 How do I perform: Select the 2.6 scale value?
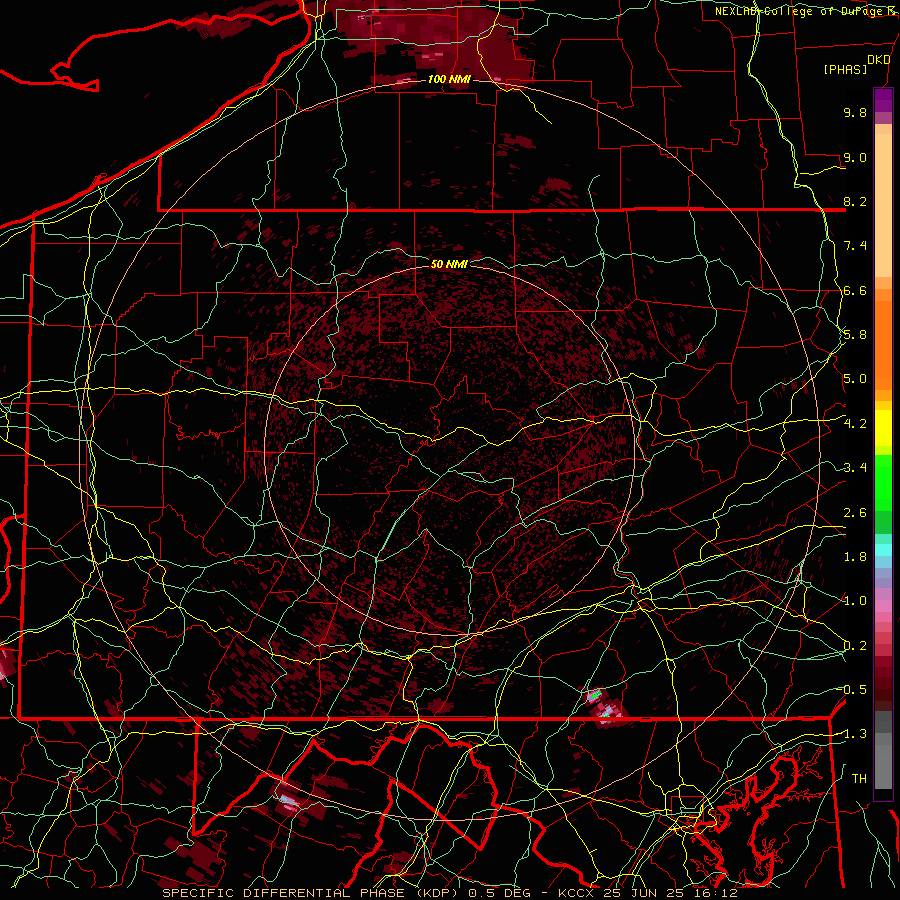(x=855, y=513)
